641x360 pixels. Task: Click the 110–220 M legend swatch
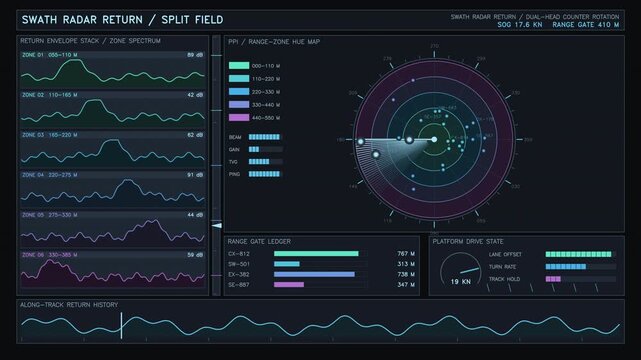(x=239, y=78)
